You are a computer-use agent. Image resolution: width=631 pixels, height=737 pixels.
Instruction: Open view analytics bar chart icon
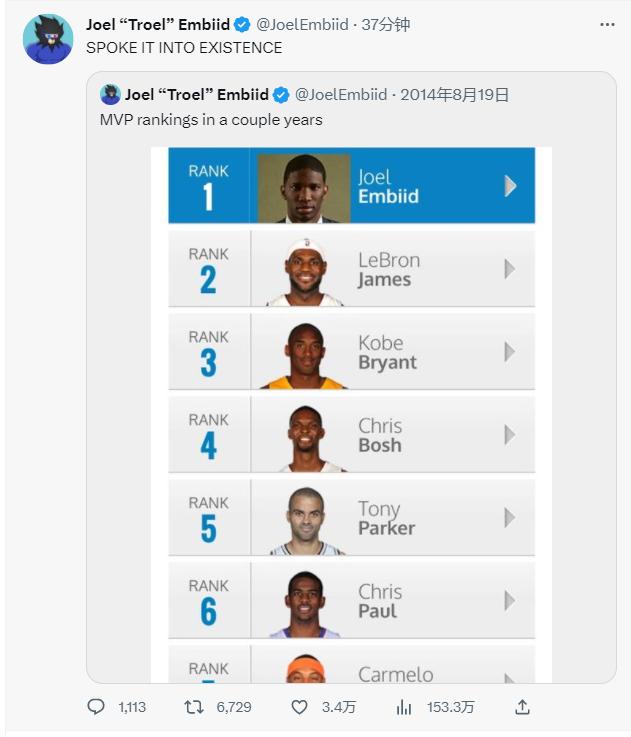[x=404, y=707]
